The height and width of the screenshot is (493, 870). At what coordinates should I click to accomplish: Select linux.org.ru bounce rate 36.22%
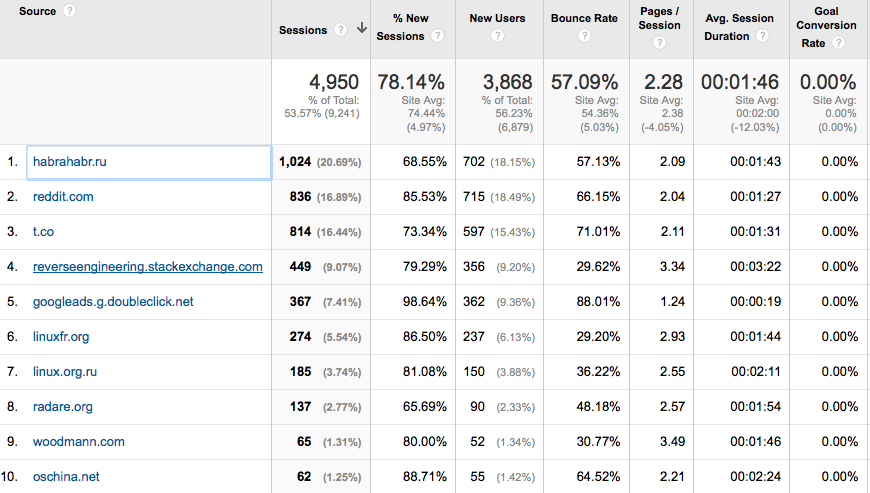(598, 371)
